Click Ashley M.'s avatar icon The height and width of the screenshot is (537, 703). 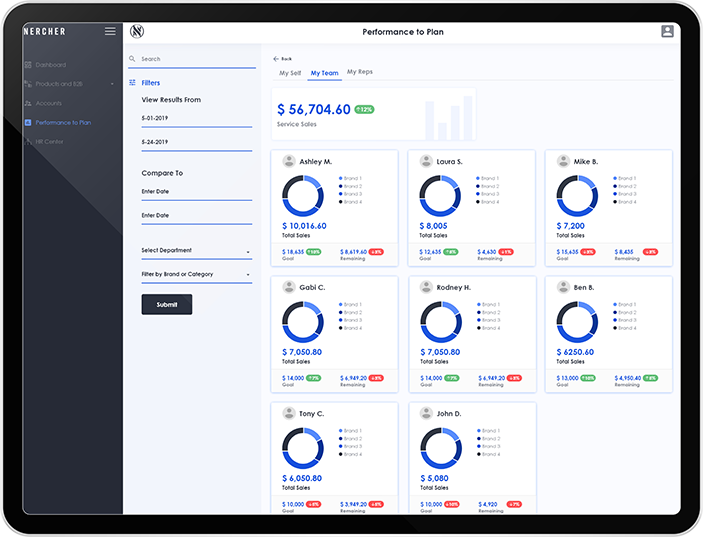tap(289, 161)
